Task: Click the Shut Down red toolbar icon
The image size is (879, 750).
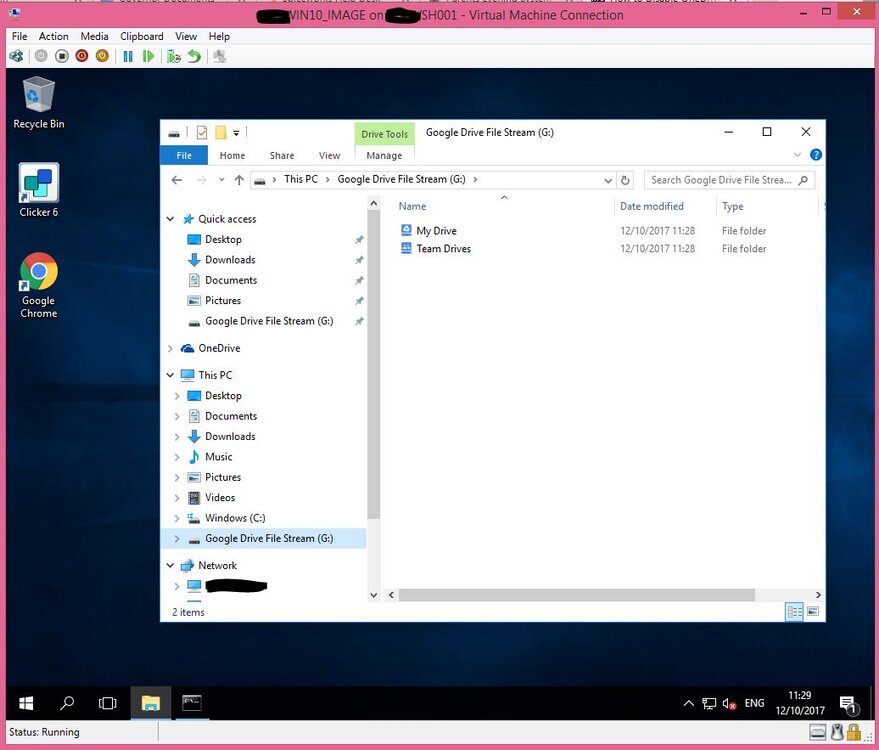Action: (82, 56)
